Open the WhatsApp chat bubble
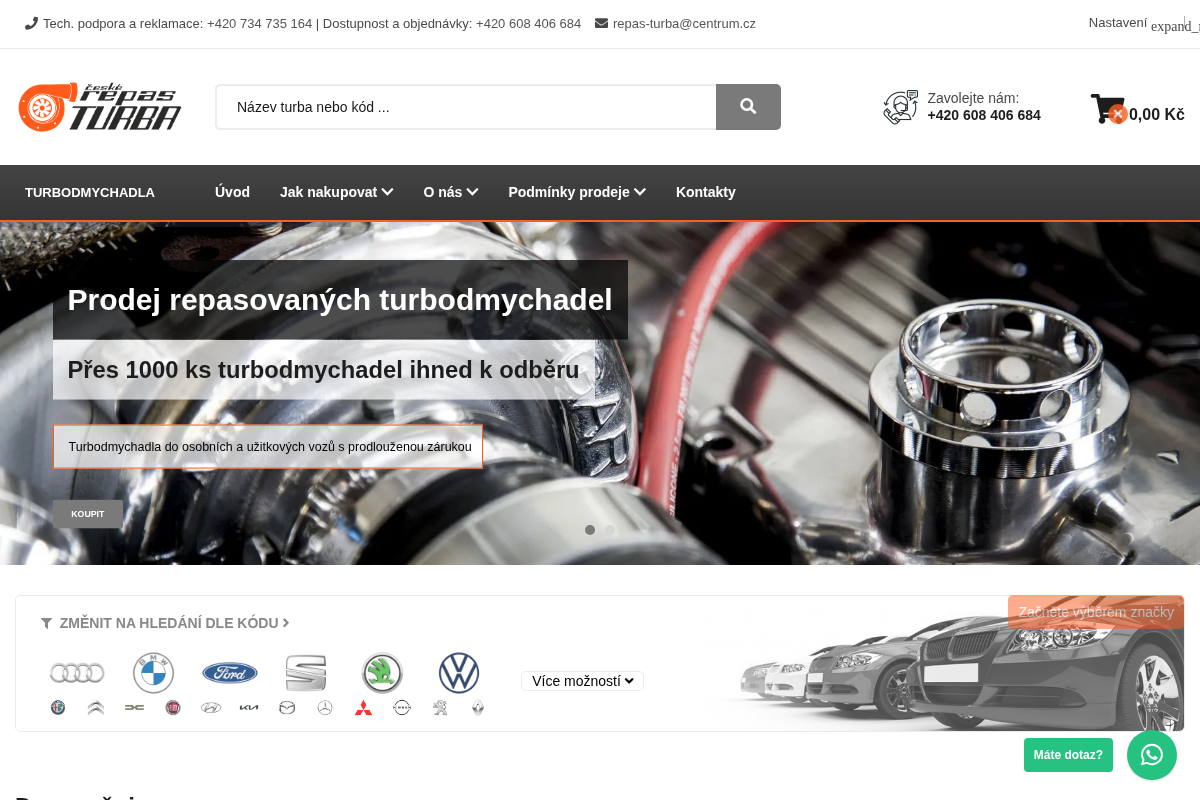The image size is (1200, 800). coord(1152,755)
